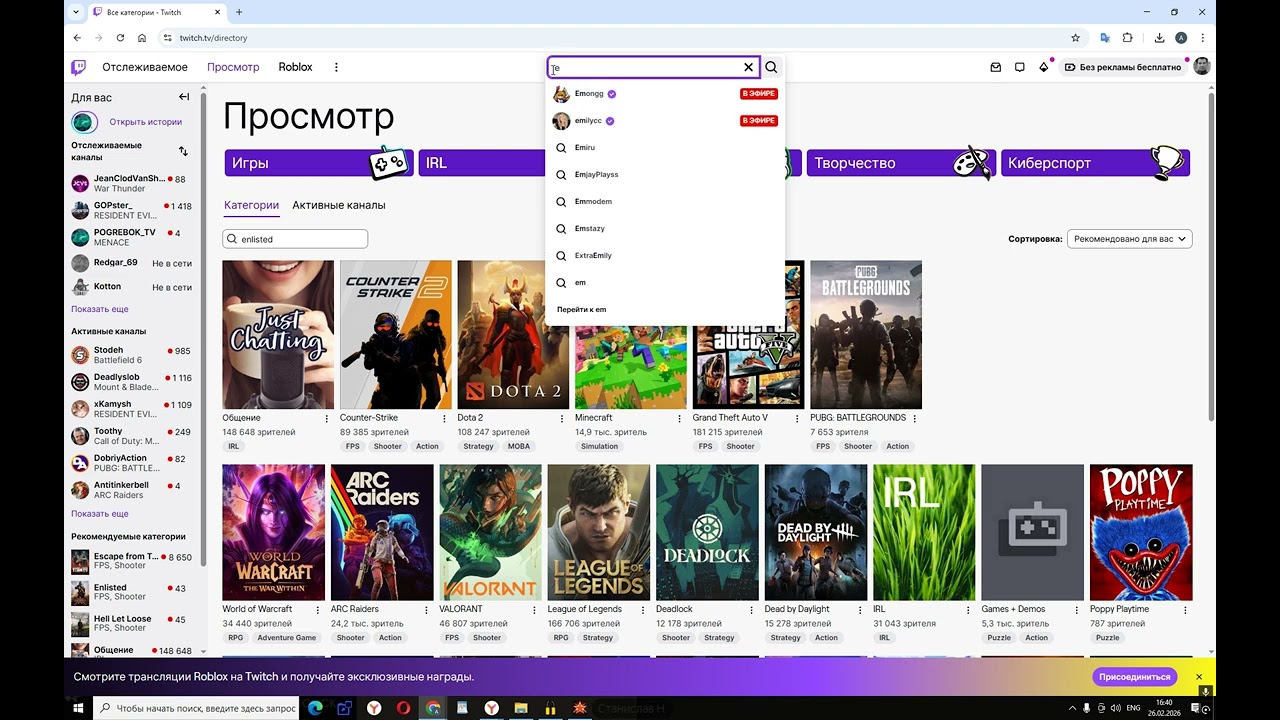The width and height of the screenshot is (1280, 720).
Task: Select Emiru search suggestion
Action: click(x=665, y=148)
